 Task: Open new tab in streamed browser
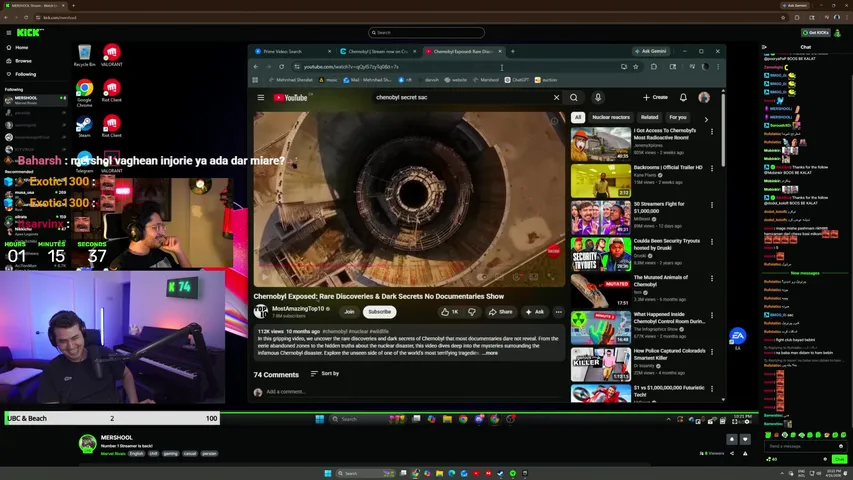tap(512, 51)
